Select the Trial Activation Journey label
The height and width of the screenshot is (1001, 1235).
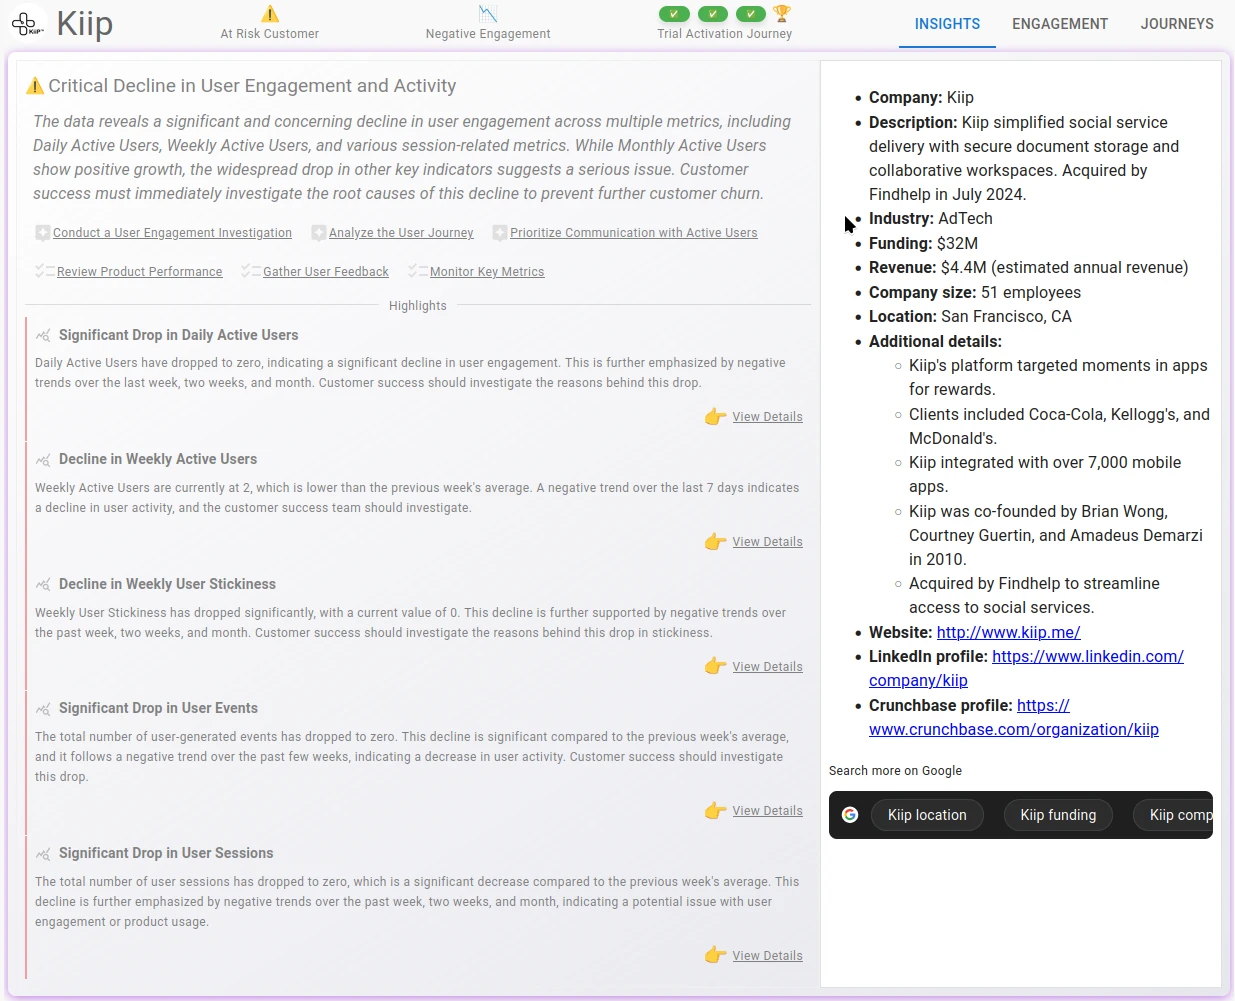pos(725,34)
